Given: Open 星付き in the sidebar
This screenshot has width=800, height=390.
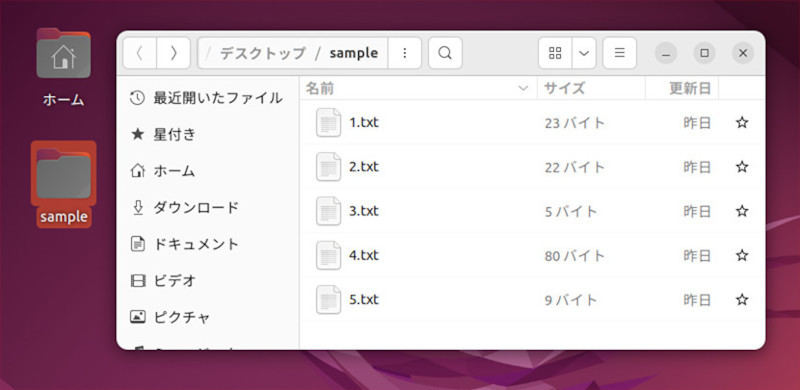Looking at the screenshot, I should click(x=207, y=135).
